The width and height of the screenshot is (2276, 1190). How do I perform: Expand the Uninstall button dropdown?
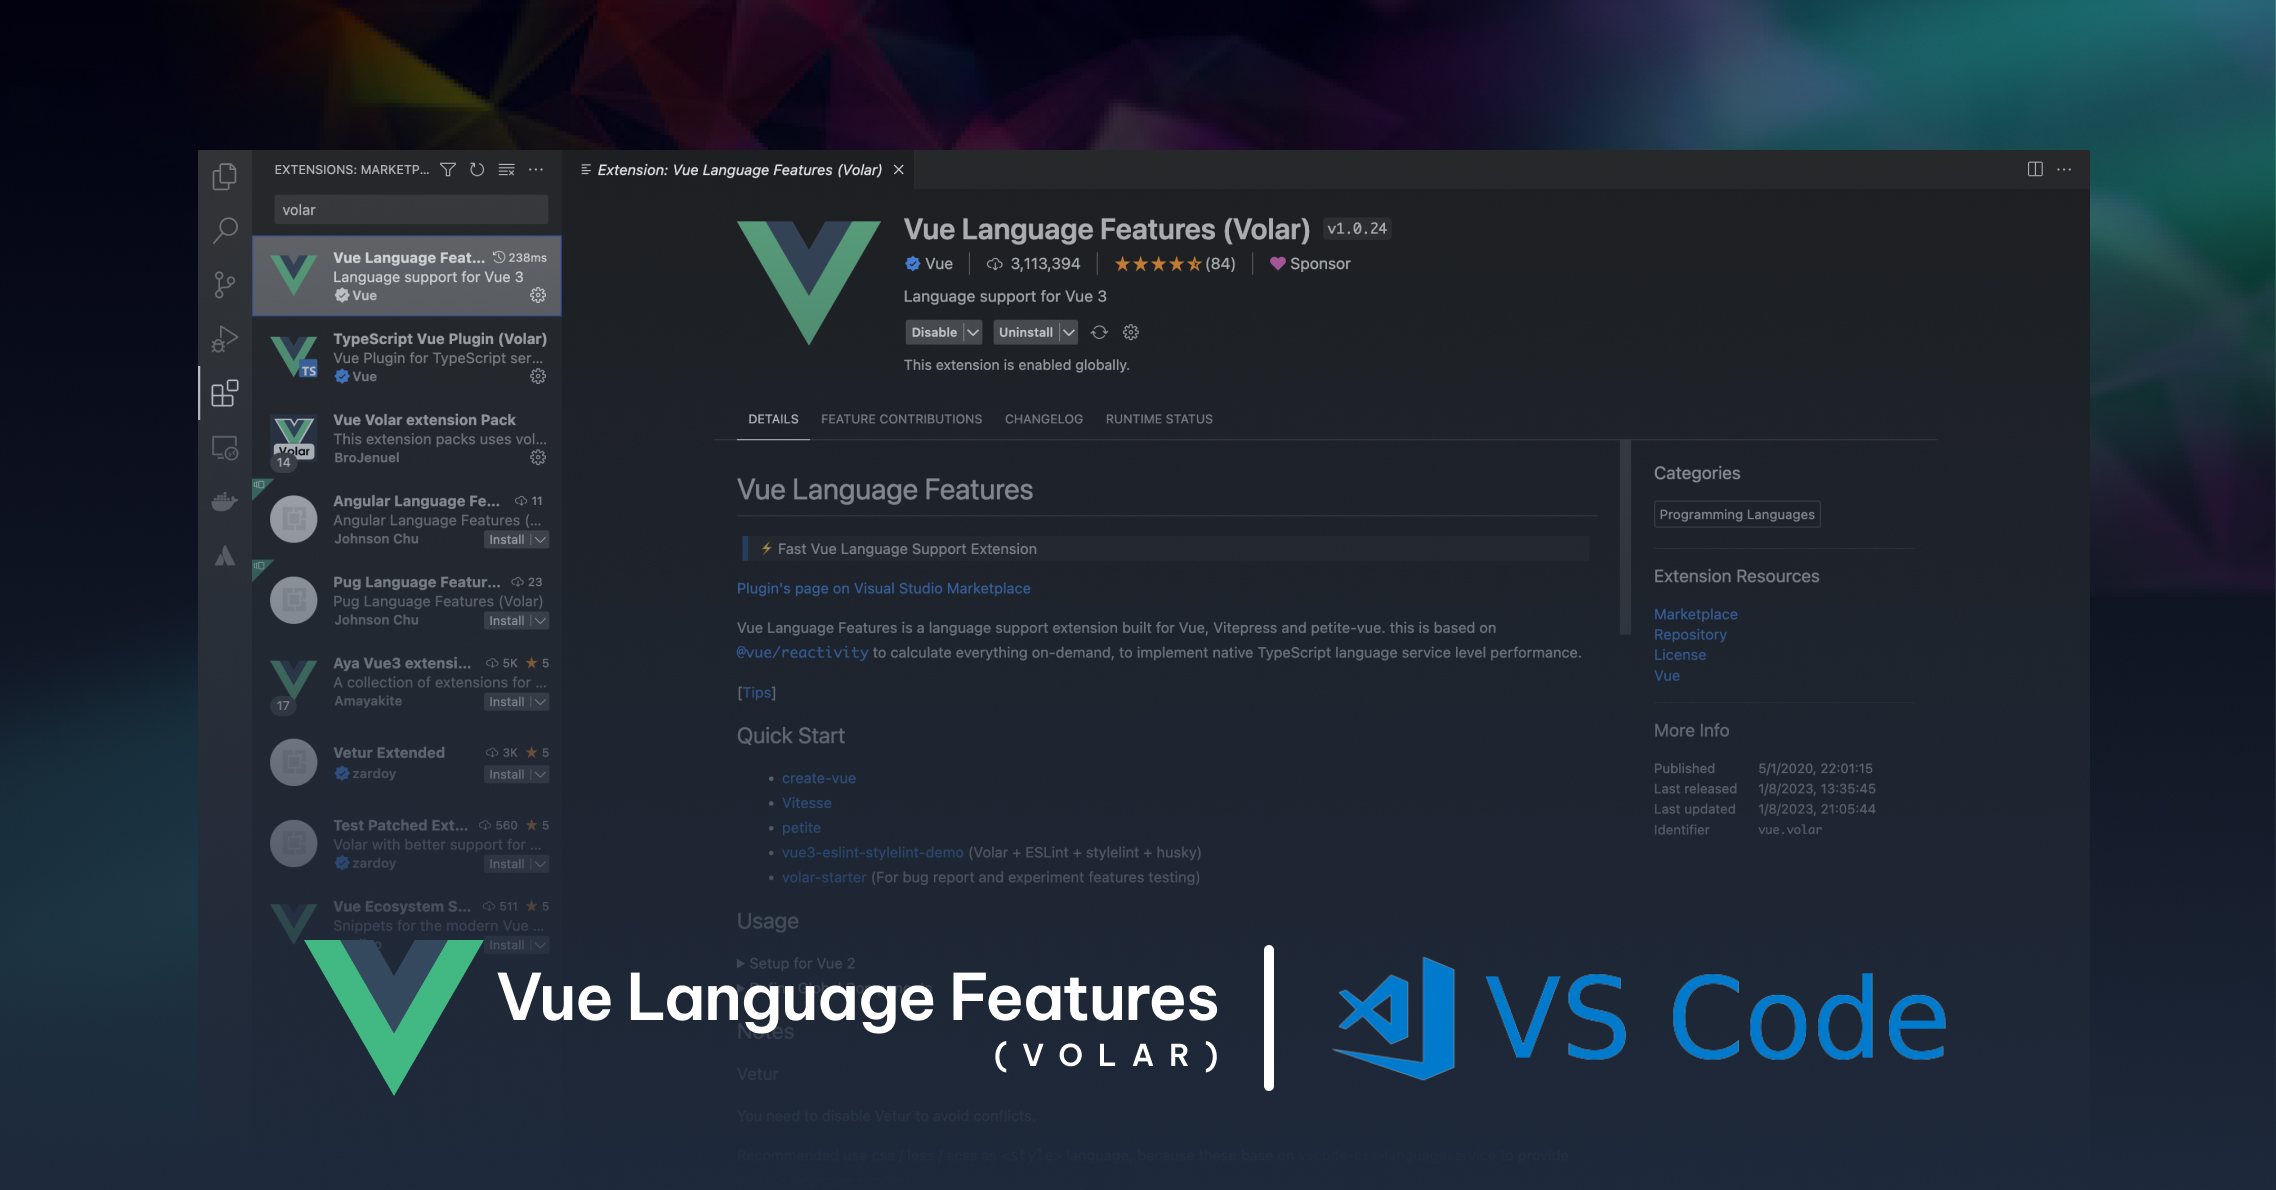point(1063,332)
